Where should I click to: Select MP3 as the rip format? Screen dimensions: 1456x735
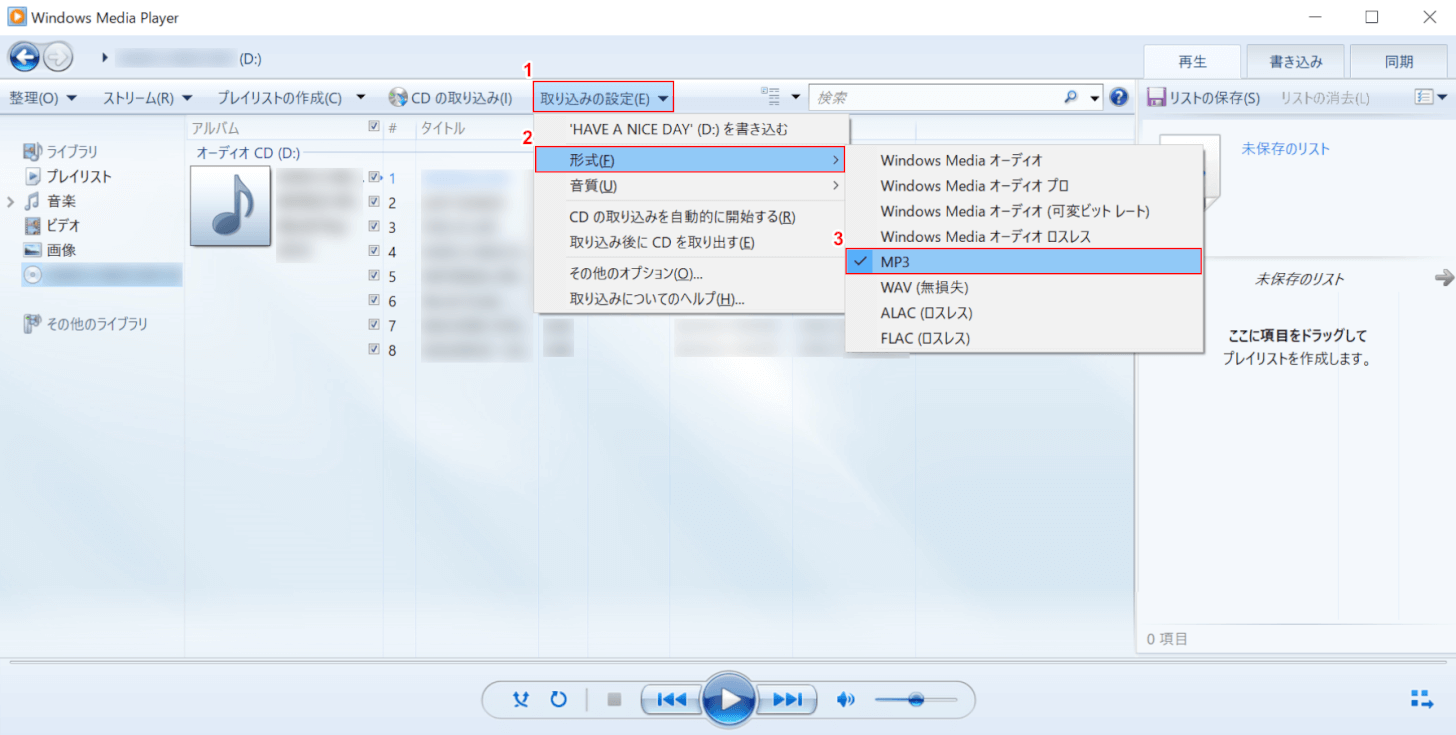point(1024,261)
